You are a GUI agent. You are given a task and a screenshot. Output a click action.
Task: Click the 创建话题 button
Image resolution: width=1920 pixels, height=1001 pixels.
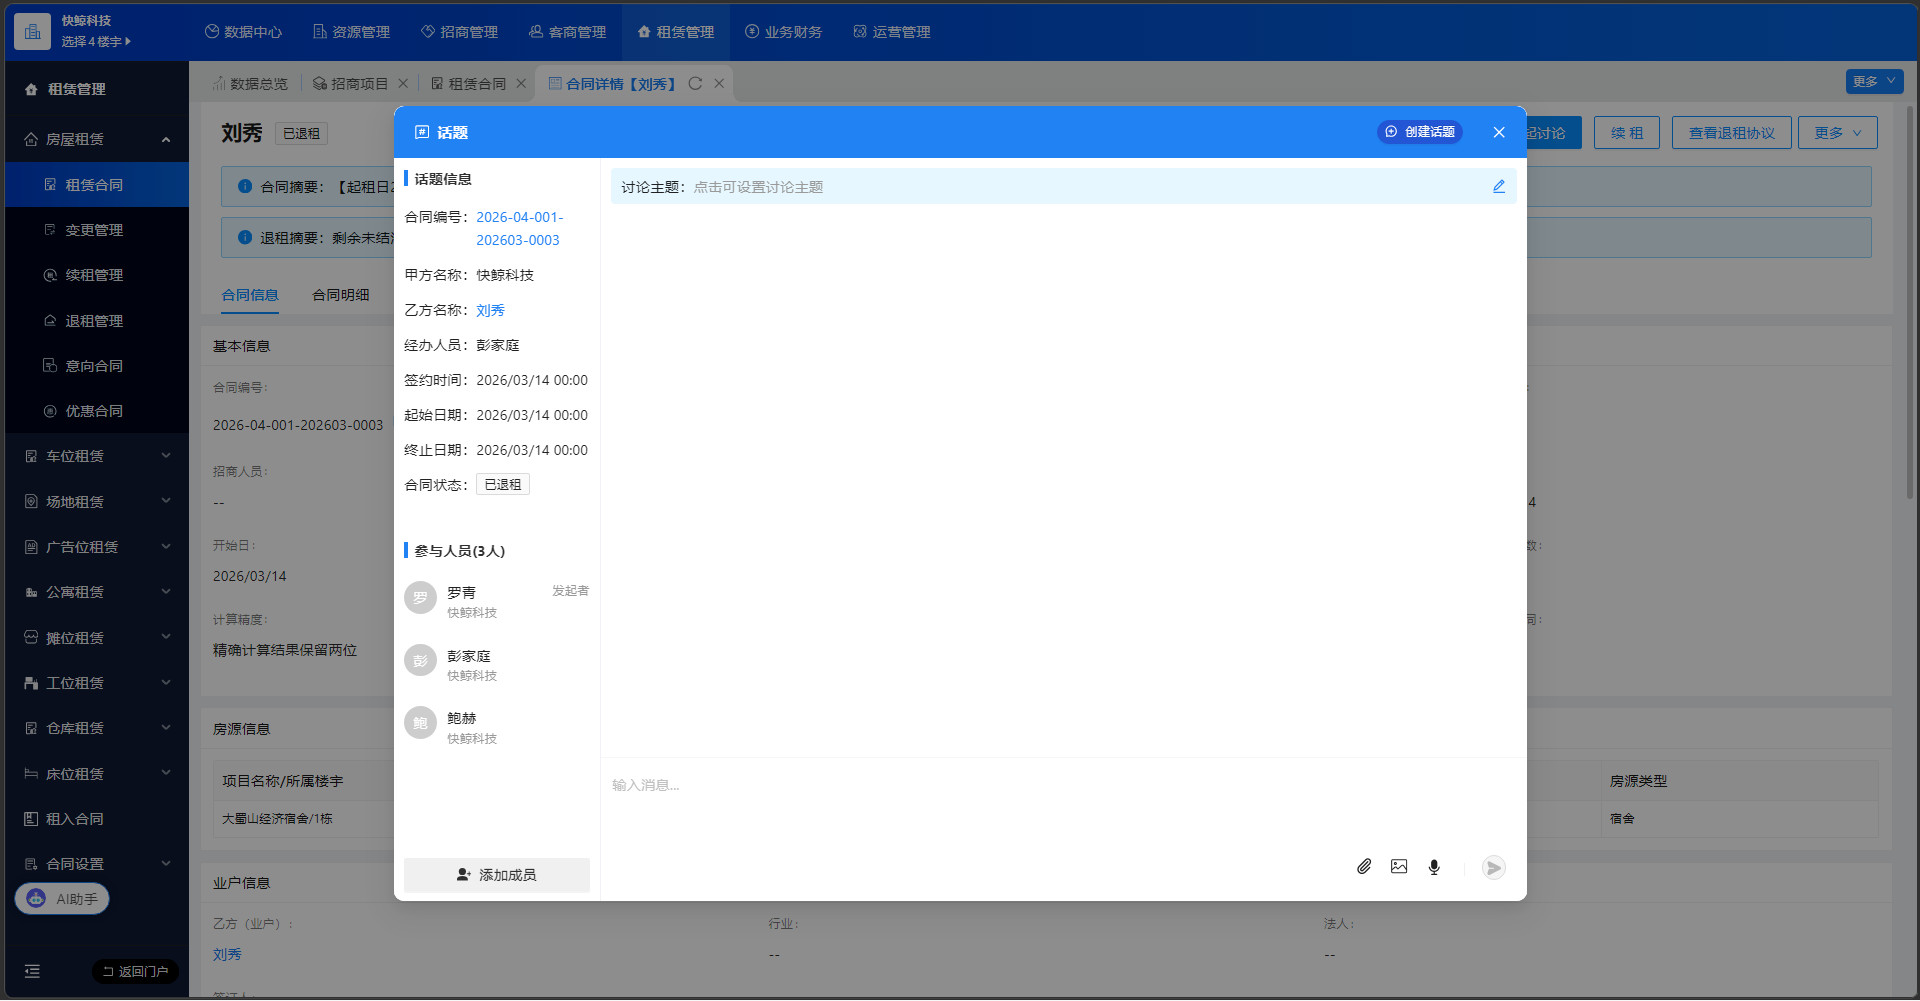click(x=1419, y=132)
